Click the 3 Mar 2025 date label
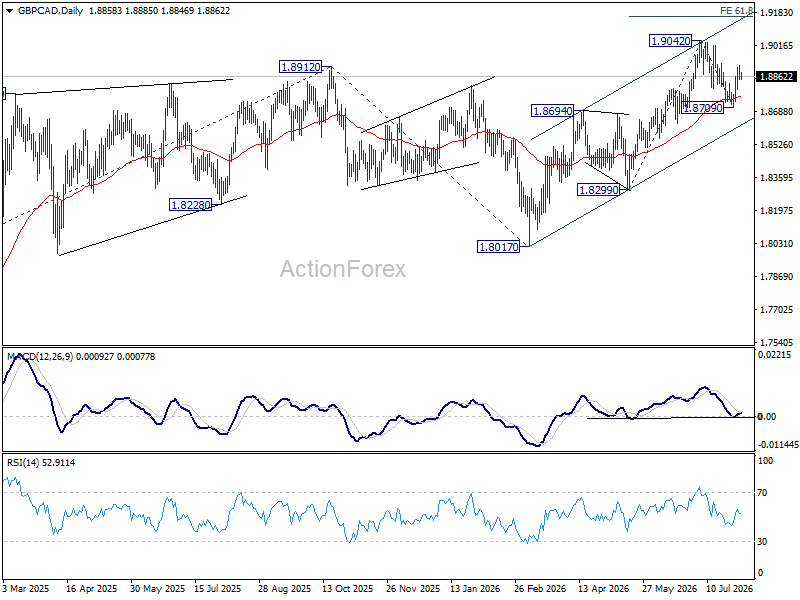Screen dimensions: 800x600 tap(26, 588)
